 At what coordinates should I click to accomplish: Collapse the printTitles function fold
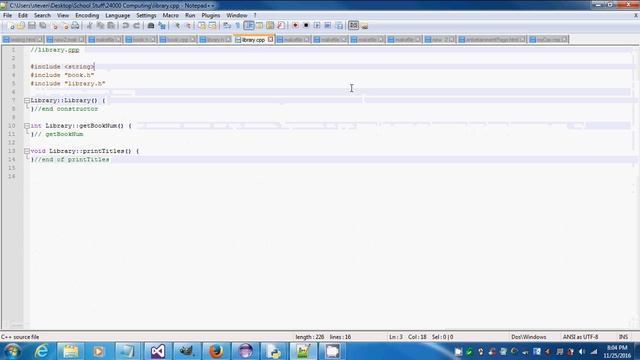tap(27, 151)
